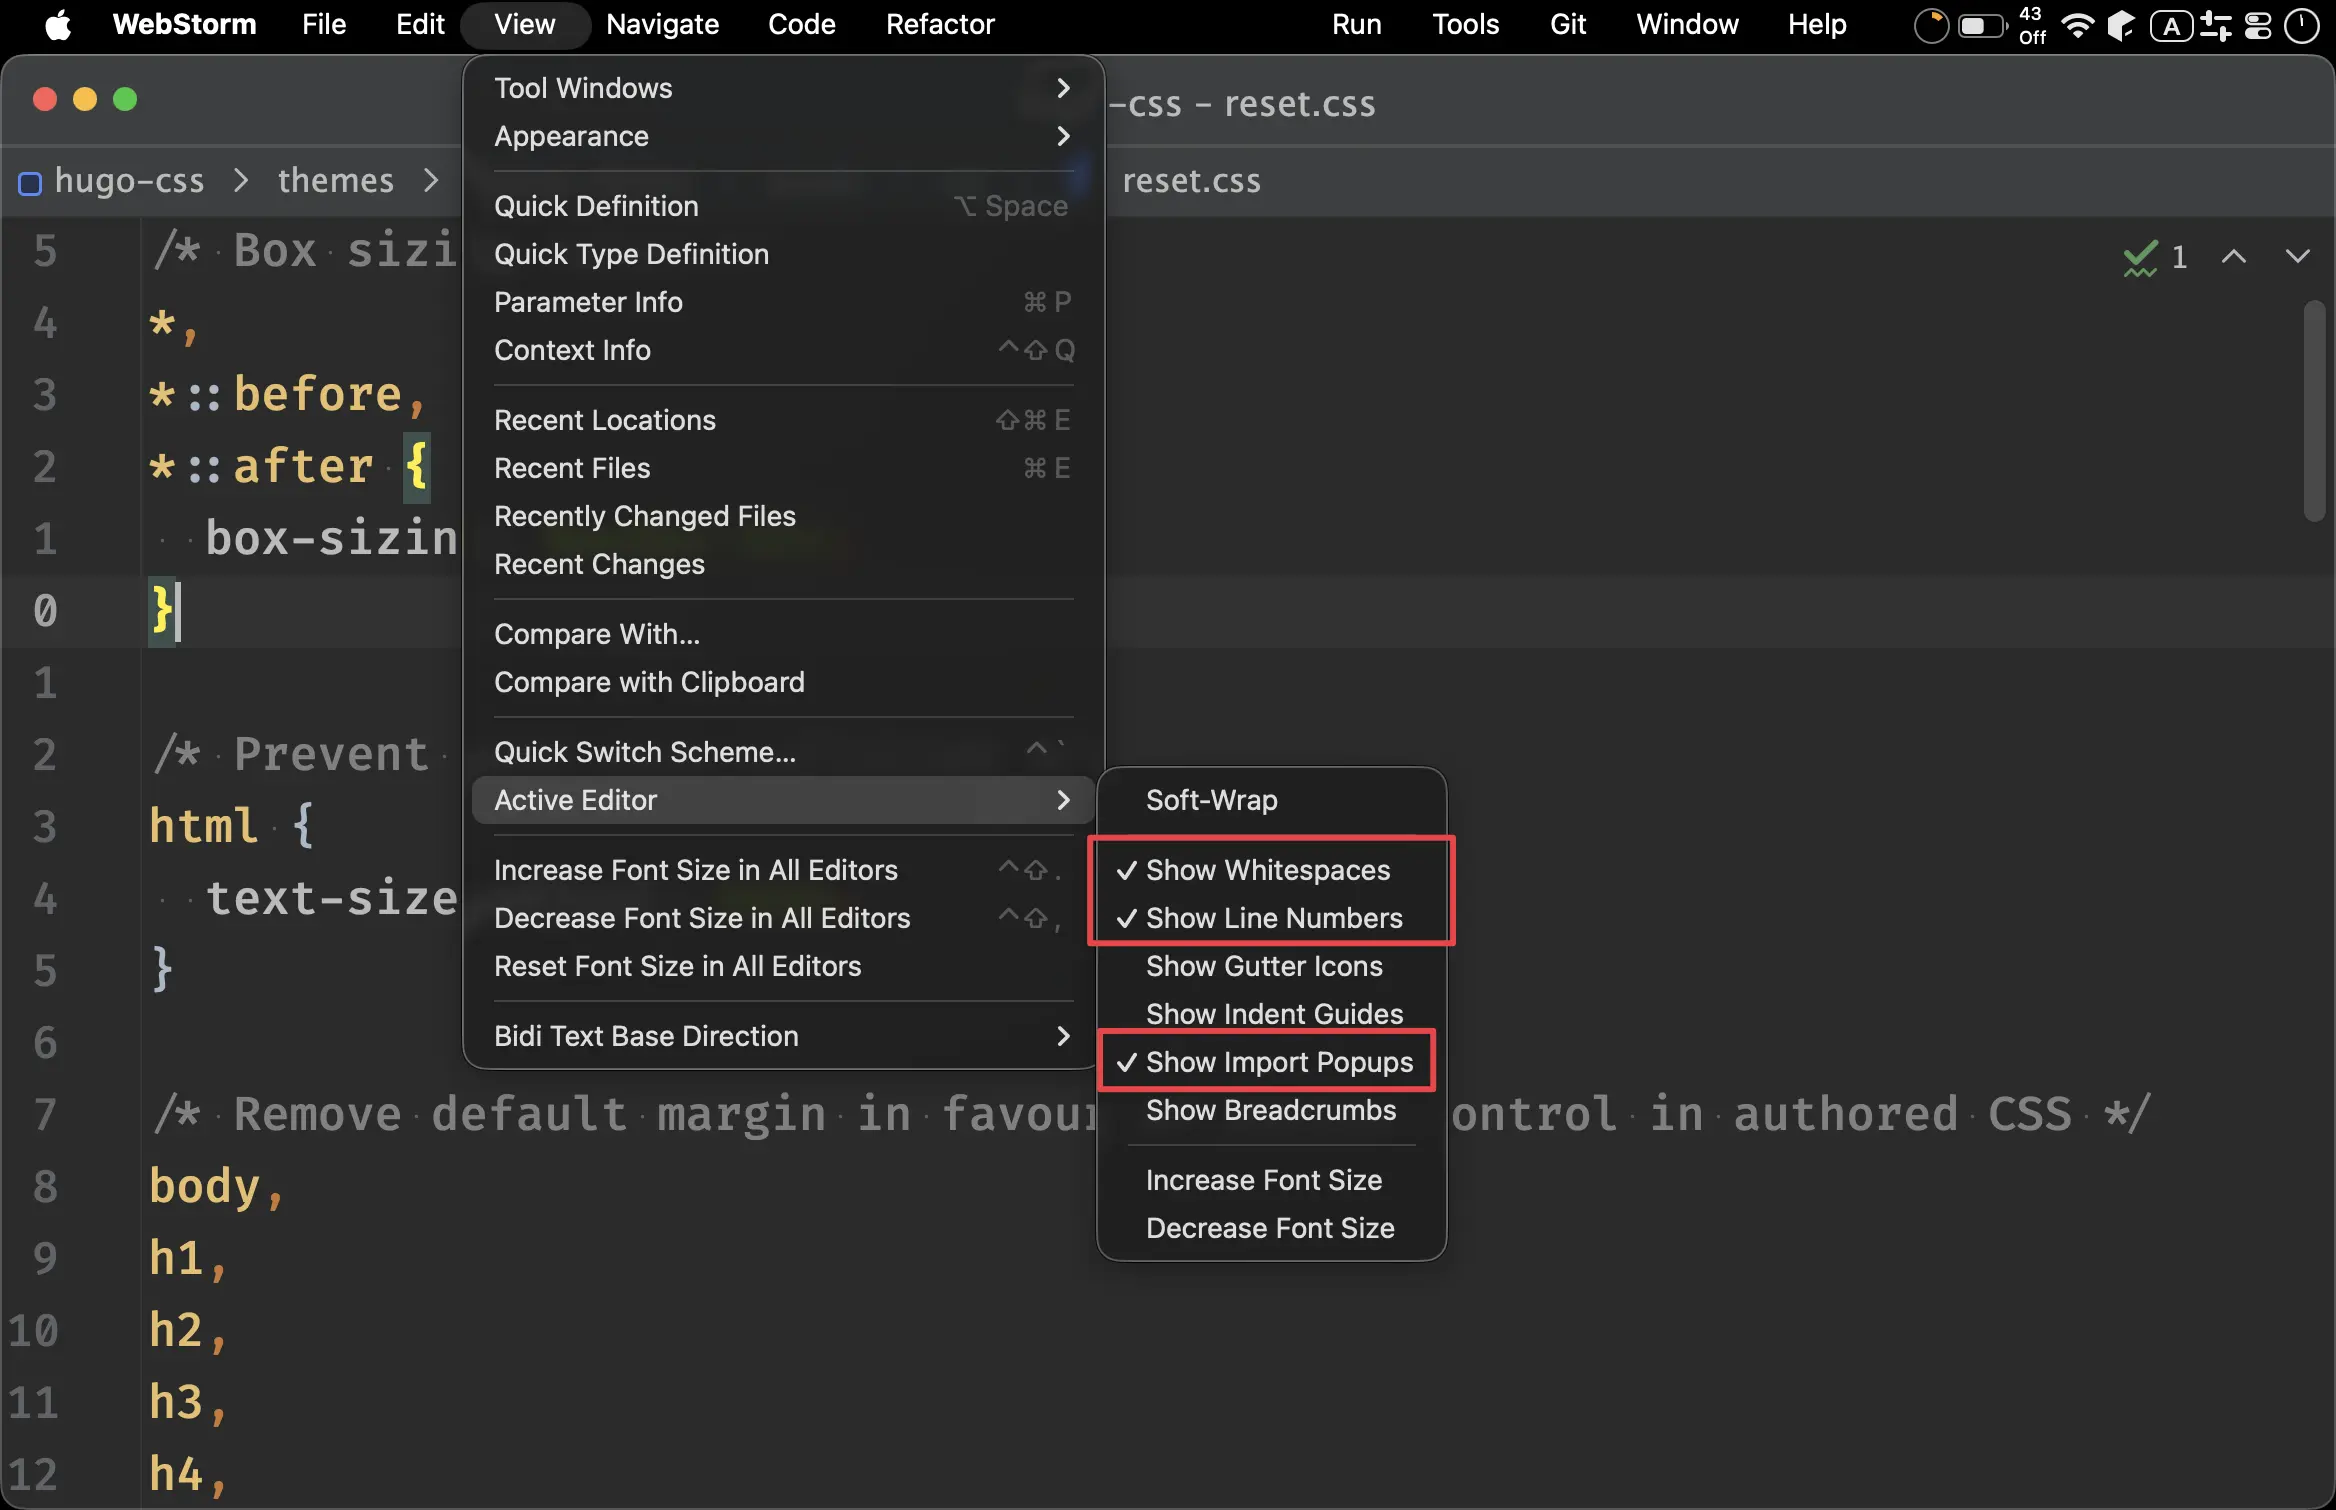2336x1510 pixels.
Task: Toggle Show Line Numbers off
Action: 1273,918
